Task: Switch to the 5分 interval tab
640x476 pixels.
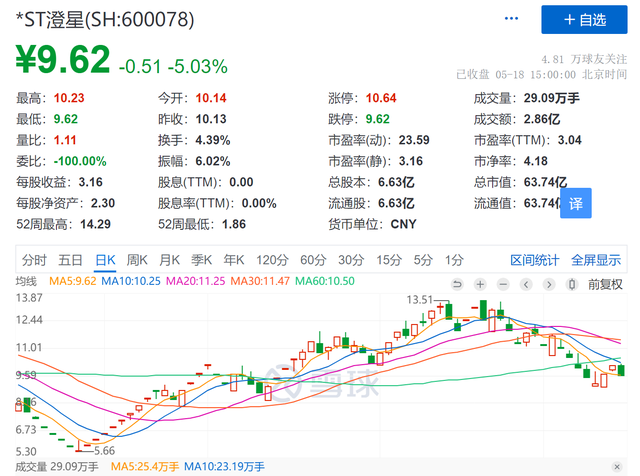Action: pos(423,260)
